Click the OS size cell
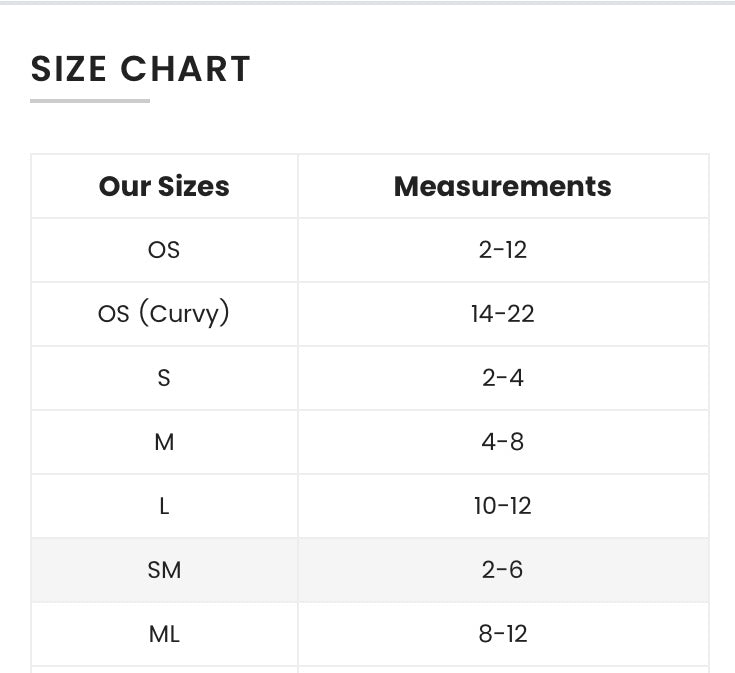 click(164, 250)
